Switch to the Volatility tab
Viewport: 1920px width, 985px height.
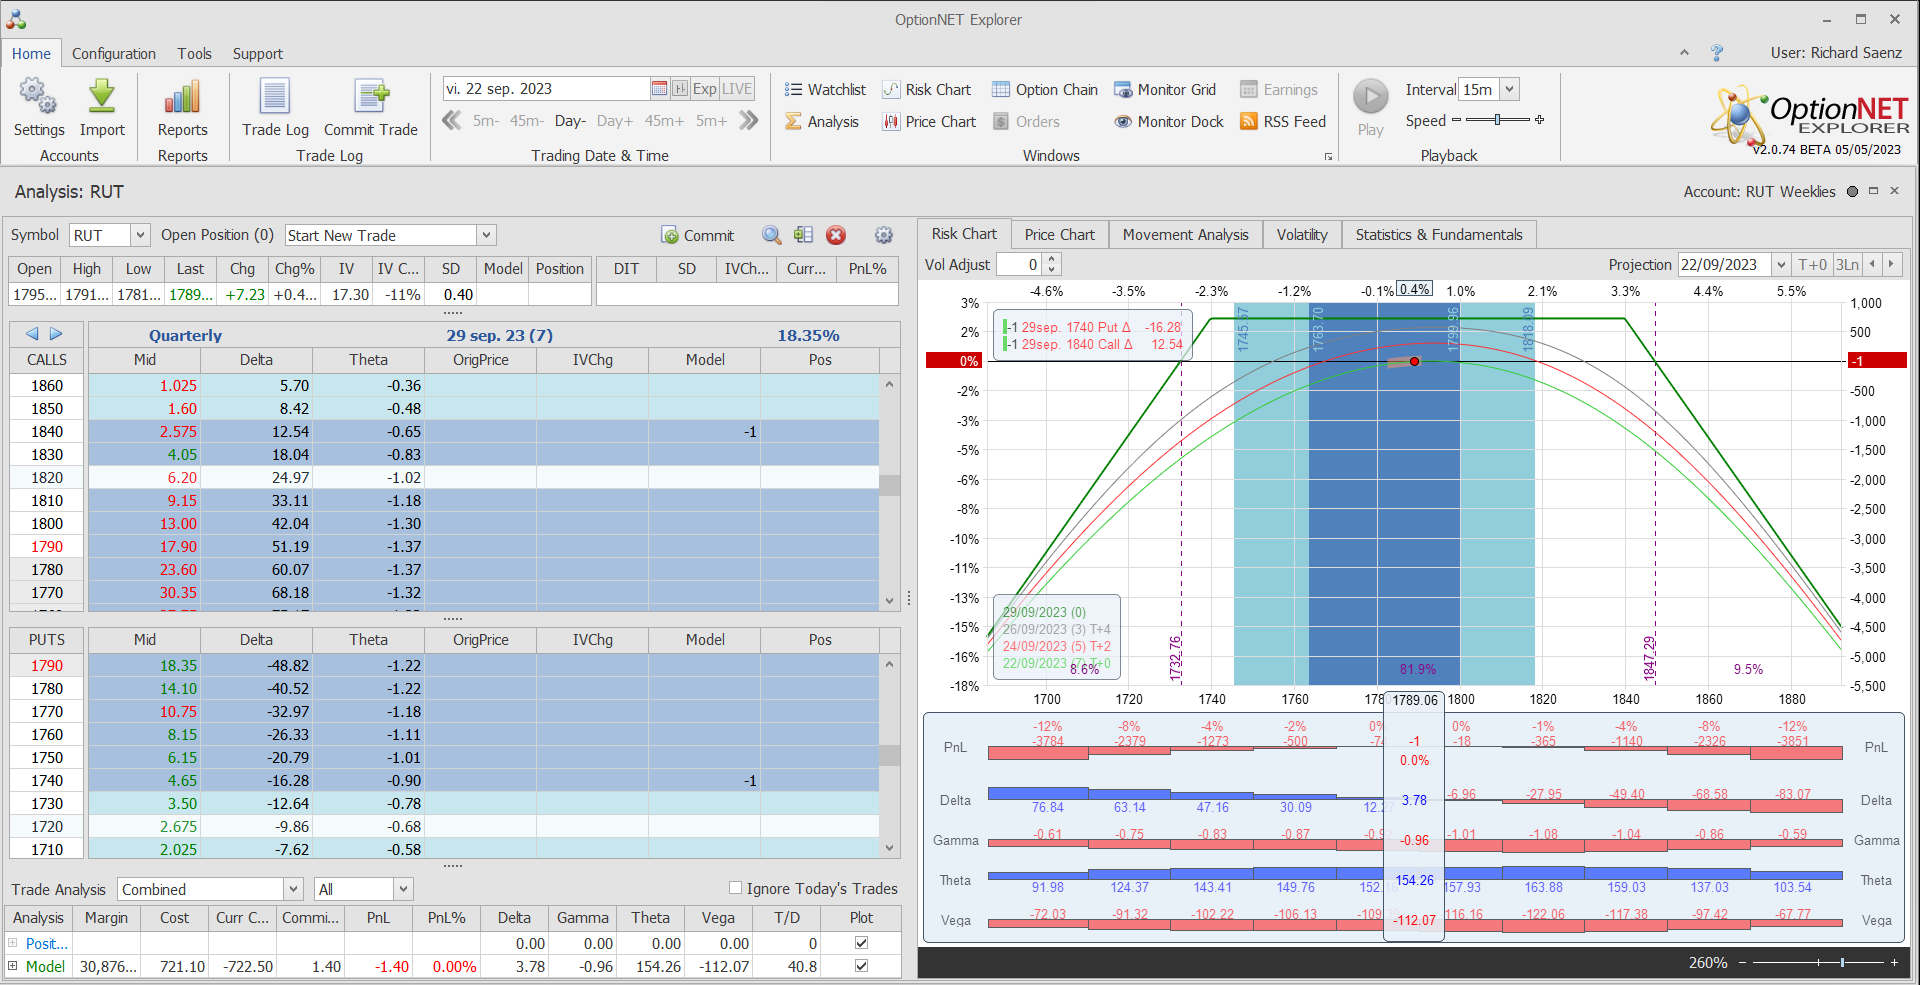(x=1301, y=235)
